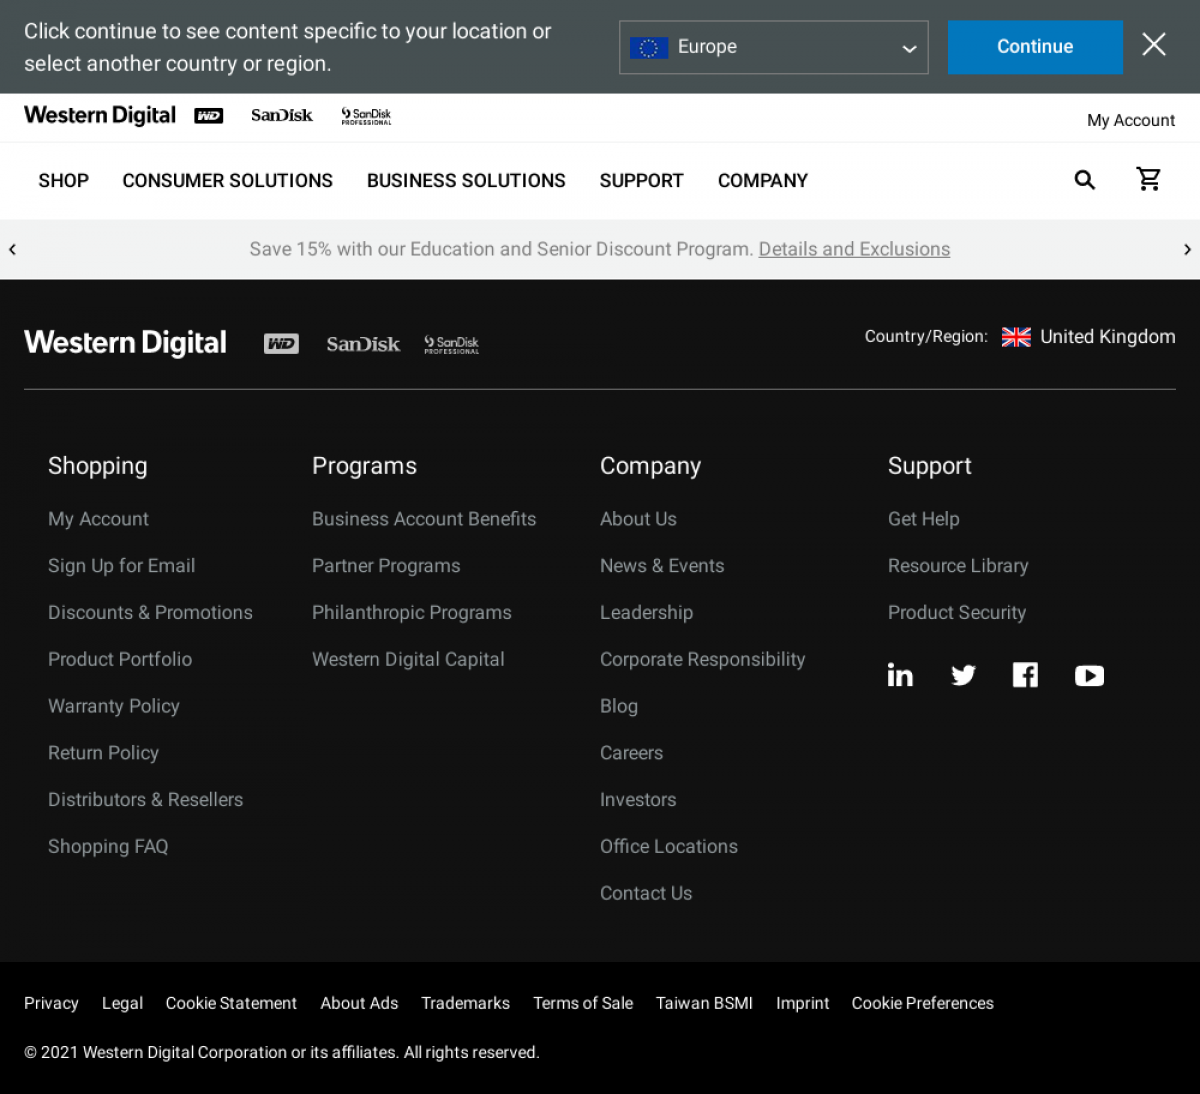Open Distributors & Resellers link
The image size is (1200, 1094).
point(146,800)
